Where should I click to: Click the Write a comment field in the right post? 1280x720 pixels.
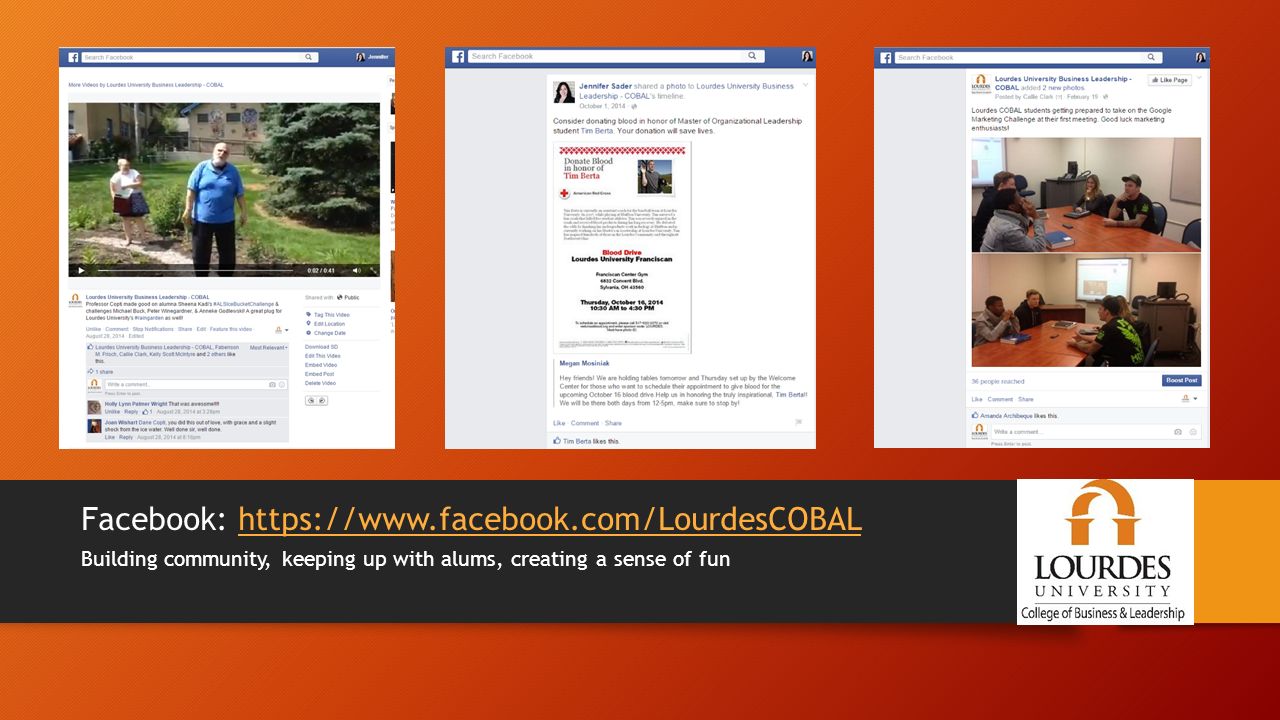[1095, 431]
